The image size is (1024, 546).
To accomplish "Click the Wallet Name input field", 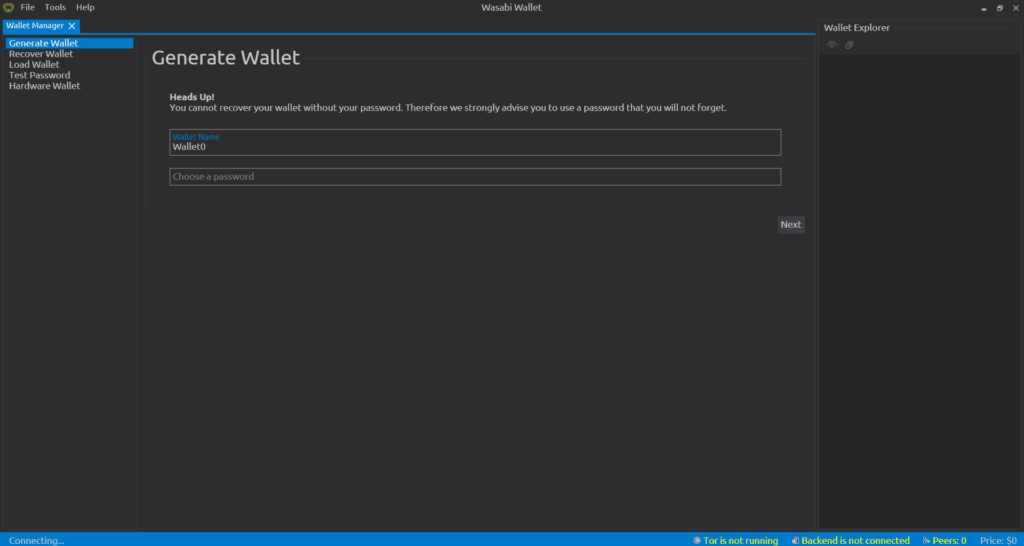I will (x=475, y=142).
